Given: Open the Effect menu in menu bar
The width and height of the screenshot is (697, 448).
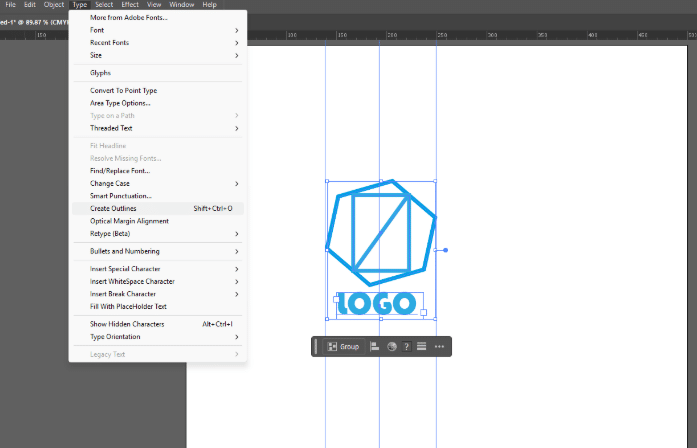Looking at the screenshot, I should pos(130,5).
